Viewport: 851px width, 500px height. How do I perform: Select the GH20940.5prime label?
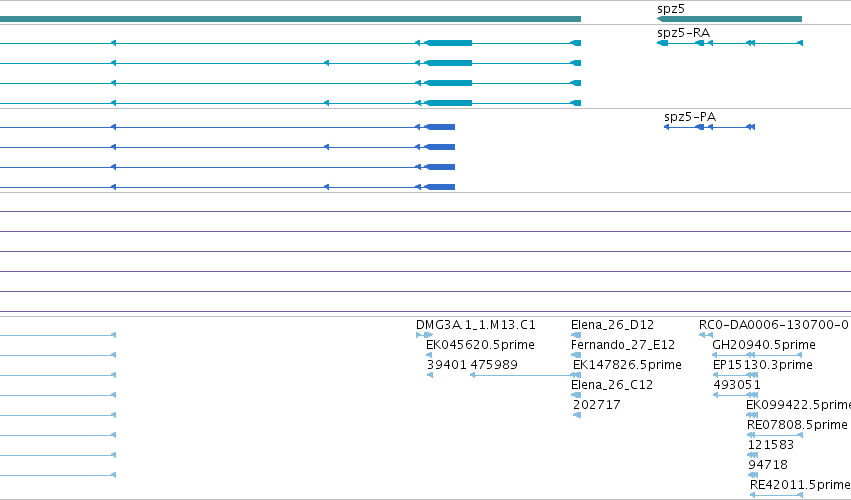pyautogui.click(x=764, y=345)
